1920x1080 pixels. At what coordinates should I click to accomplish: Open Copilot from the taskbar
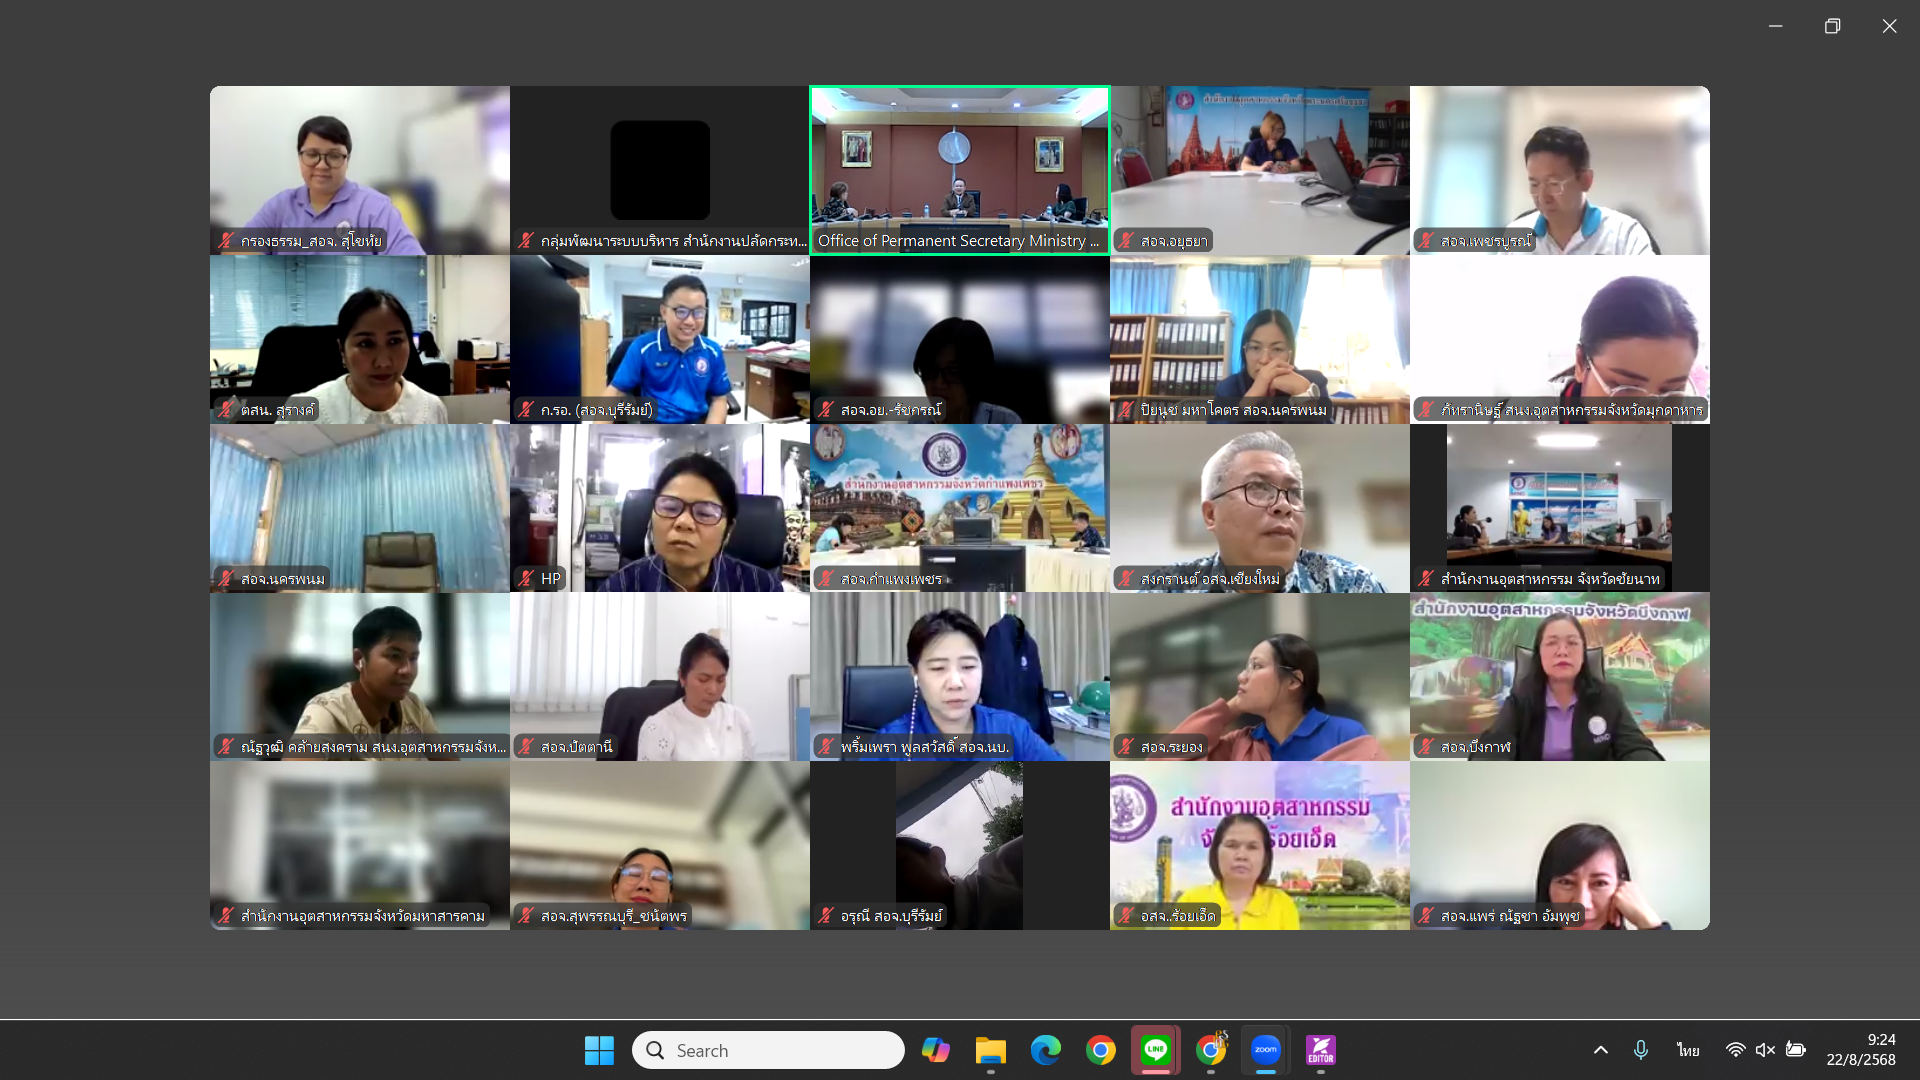tap(936, 1050)
